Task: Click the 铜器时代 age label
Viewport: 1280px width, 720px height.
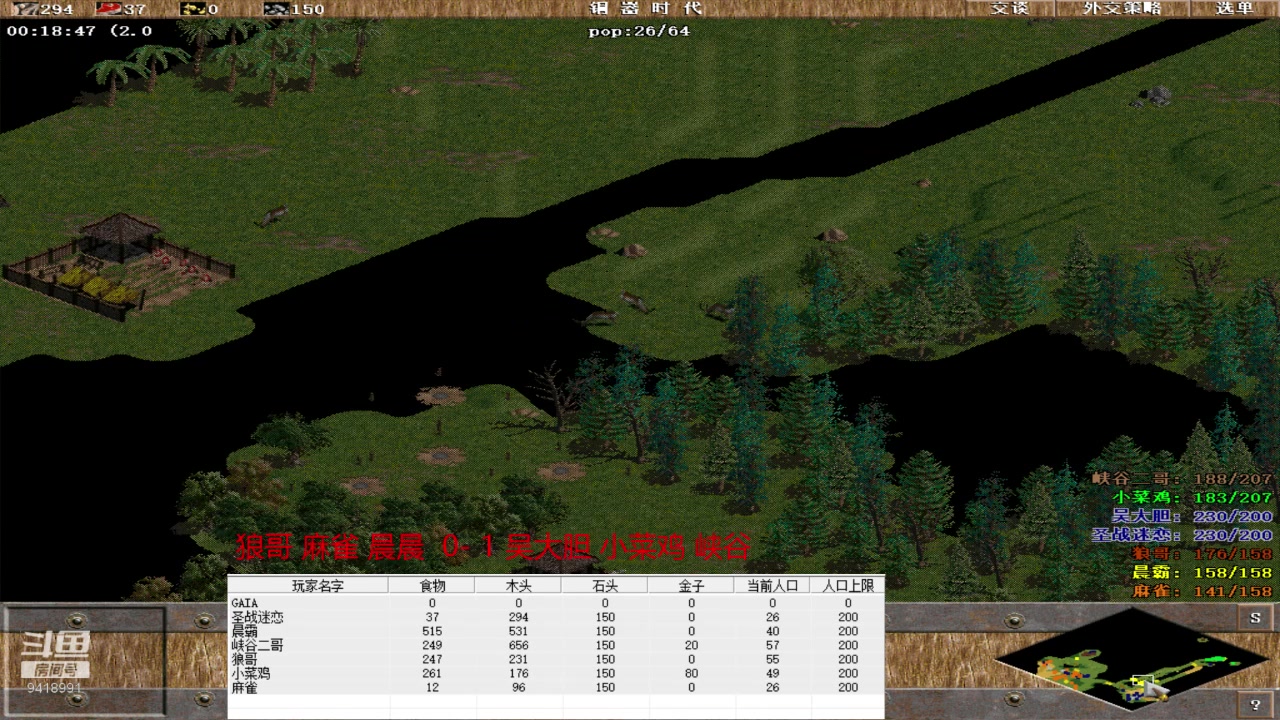Action: pyautogui.click(x=646, y=8)
